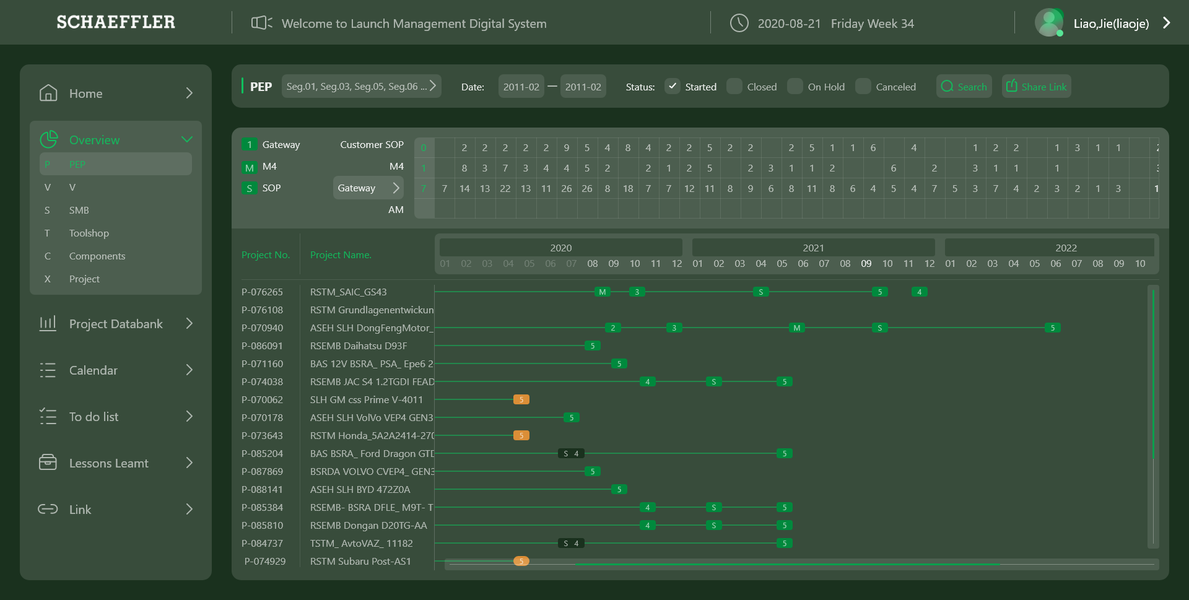Open the segment selector dropdown Seg.01, Seg.03
This screenshot has width=1189, height=600.
coord(361,86)
